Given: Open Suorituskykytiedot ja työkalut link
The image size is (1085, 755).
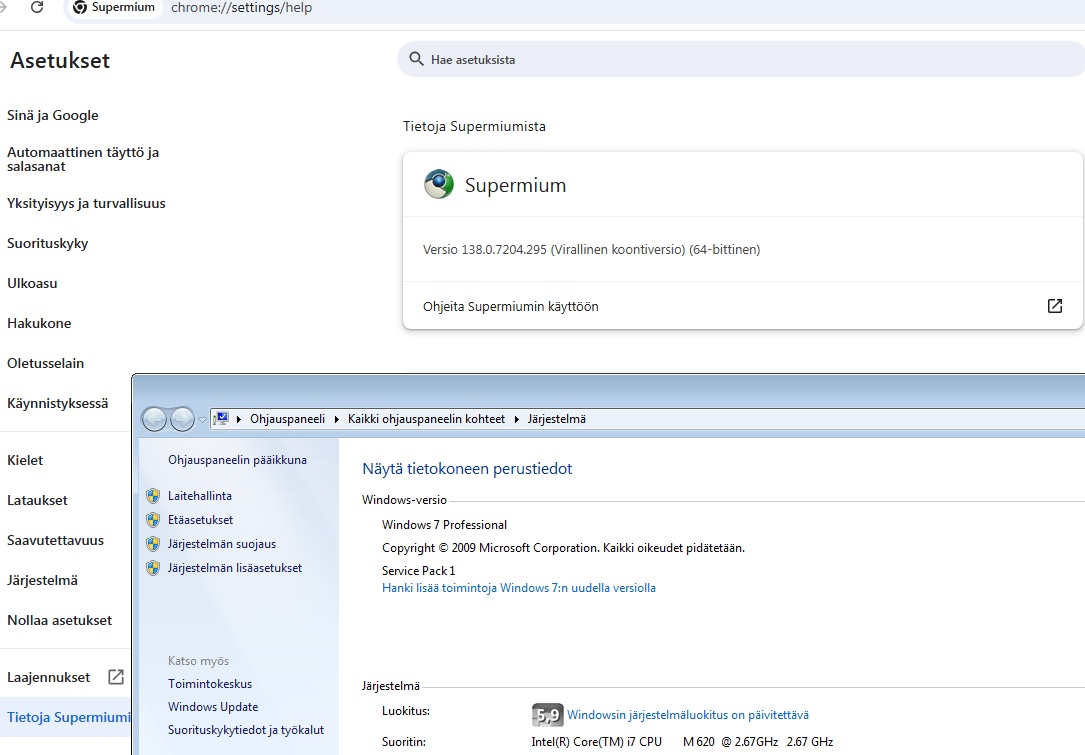Looking at the screenshot, I should point(246,730).
